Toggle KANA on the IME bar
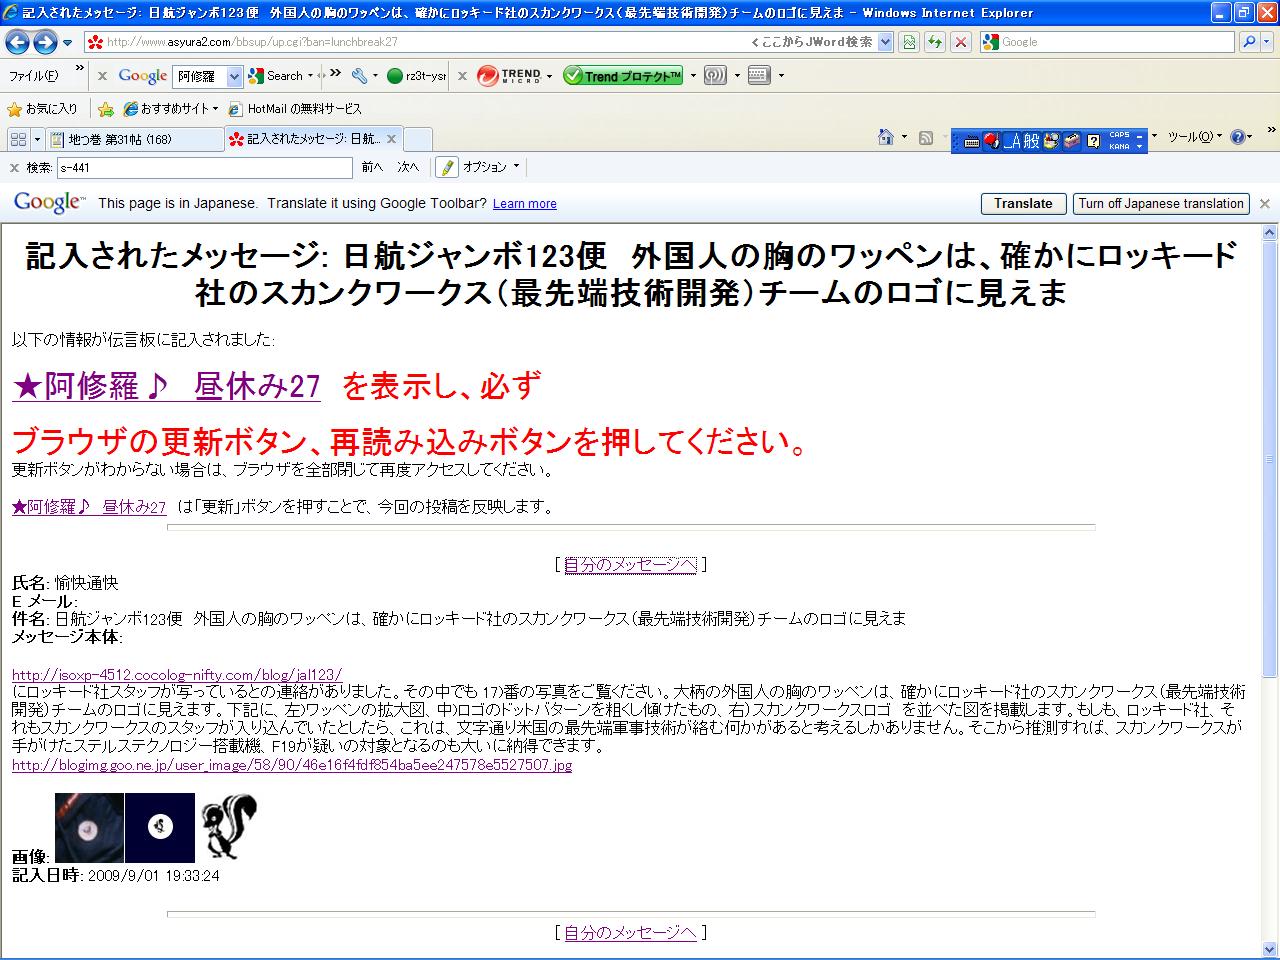This screenshot has width=1280, height=960. (1119, 147)
